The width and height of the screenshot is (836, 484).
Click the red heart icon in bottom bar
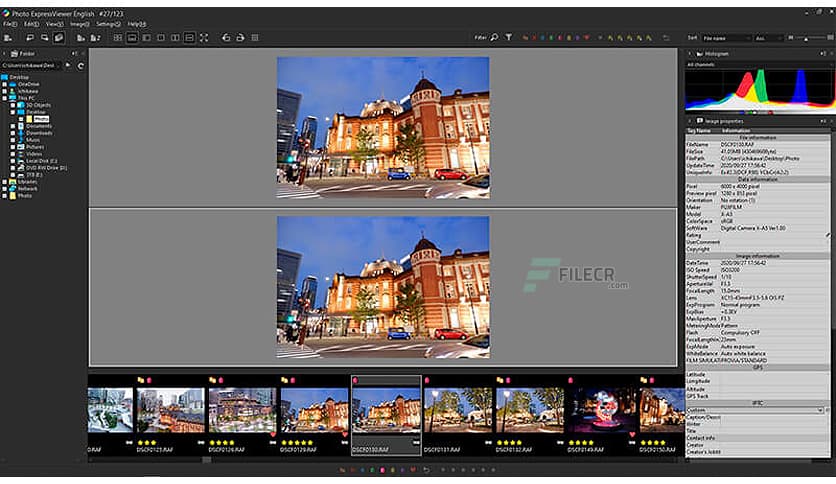pyautogui.click(x=413, y=470)
